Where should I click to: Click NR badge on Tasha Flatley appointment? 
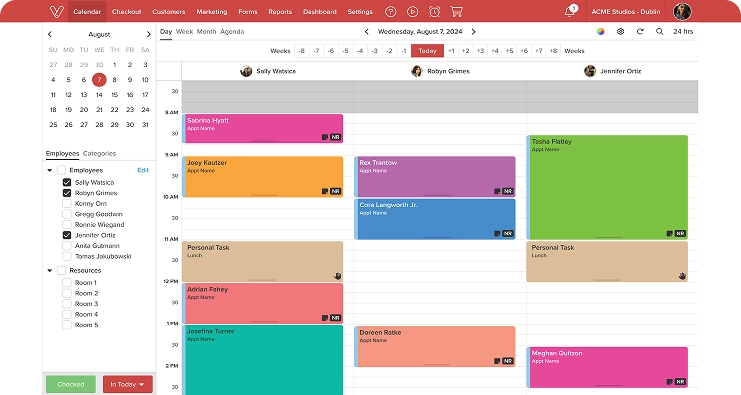[681, 233]
